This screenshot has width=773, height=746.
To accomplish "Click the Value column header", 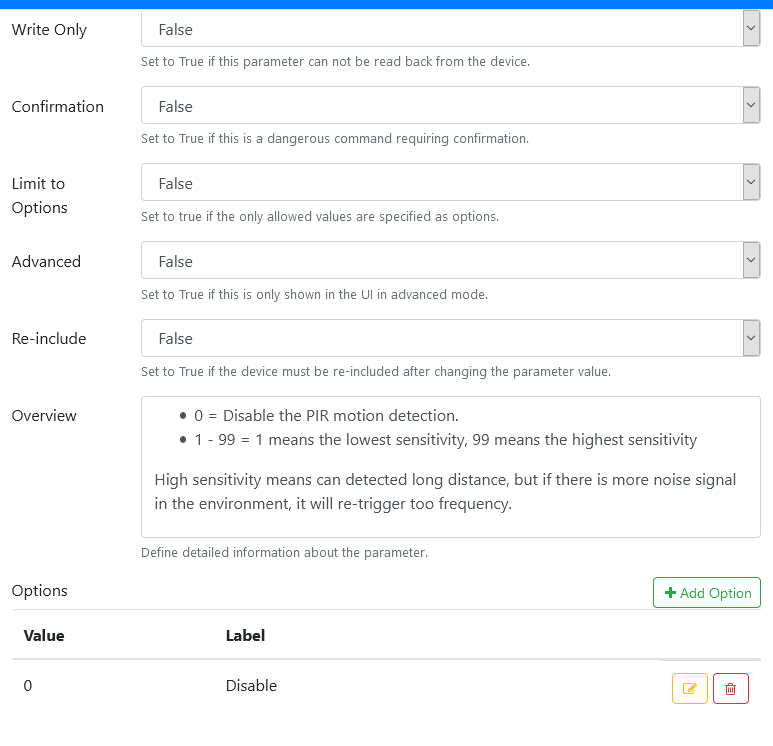I will point(43,635).
